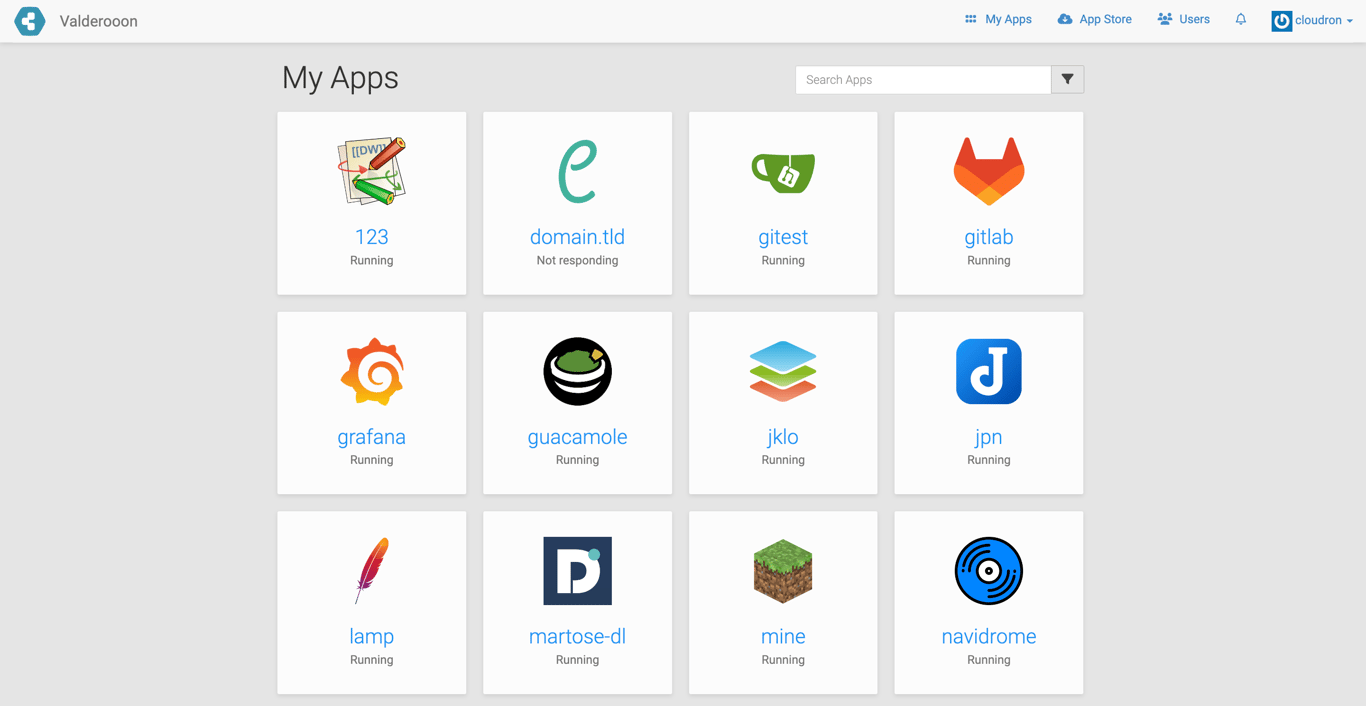This screenshot has height=706, width=1366.
Task: Expand the cloudron user account menu
Action: [x=1311, y=19]
